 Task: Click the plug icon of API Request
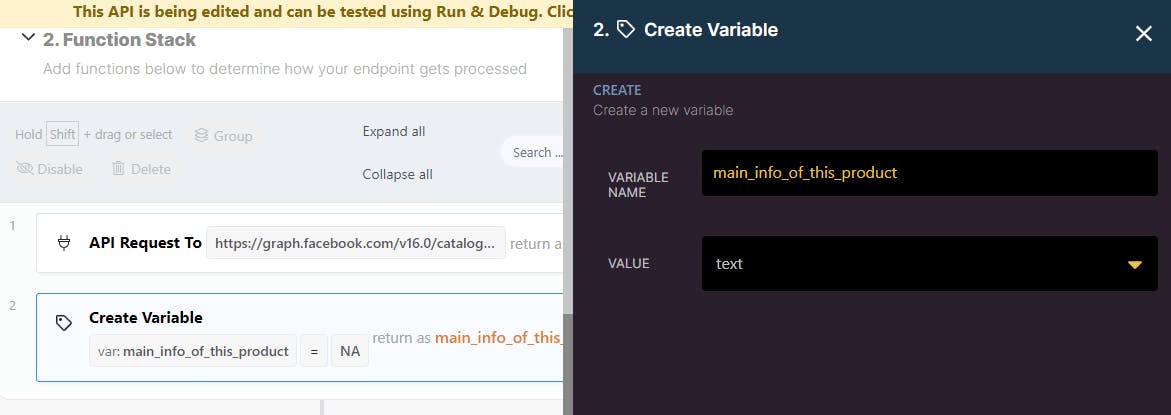[x=63, y=243]
